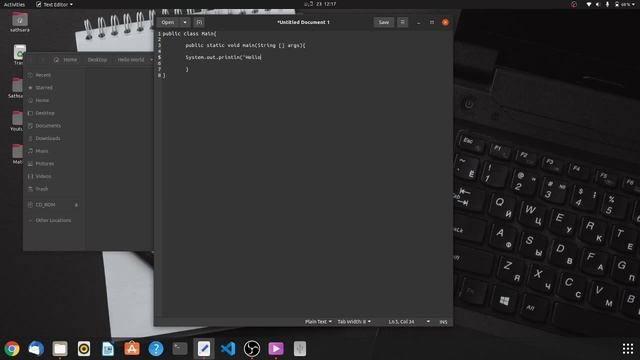The width and height of the screenshot is (640, 360).
Task: Click the volume icon in the top bar
Action: (598, 4)
